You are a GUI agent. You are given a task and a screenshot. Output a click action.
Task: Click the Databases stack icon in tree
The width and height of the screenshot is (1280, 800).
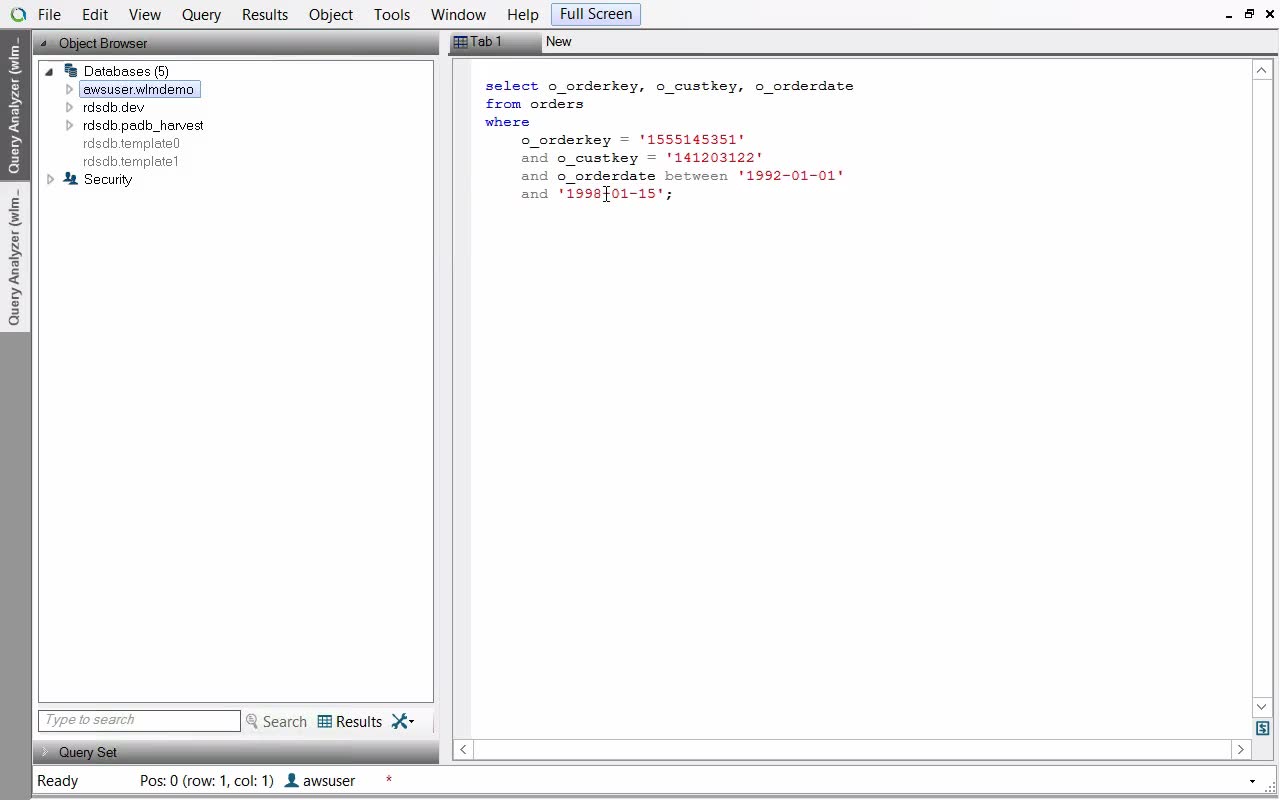[70, 71]
